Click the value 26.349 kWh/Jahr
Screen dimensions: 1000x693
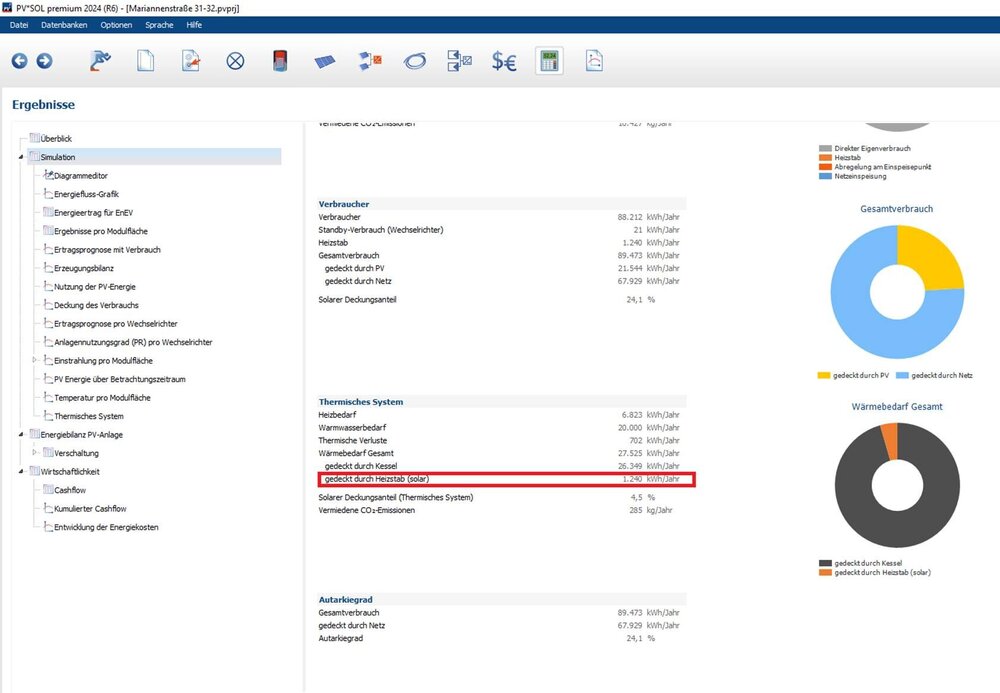click(x=648, y=466)
